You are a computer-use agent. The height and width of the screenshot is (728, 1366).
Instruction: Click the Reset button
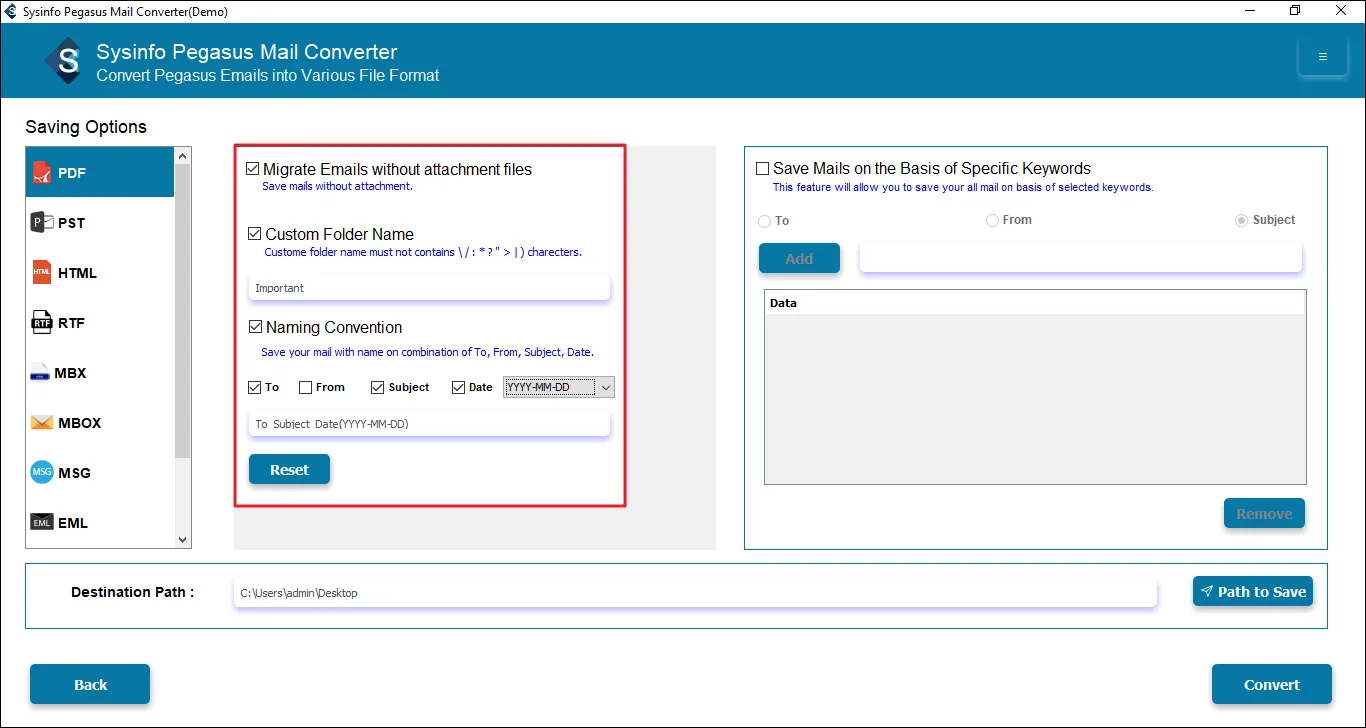pos(289,470)
